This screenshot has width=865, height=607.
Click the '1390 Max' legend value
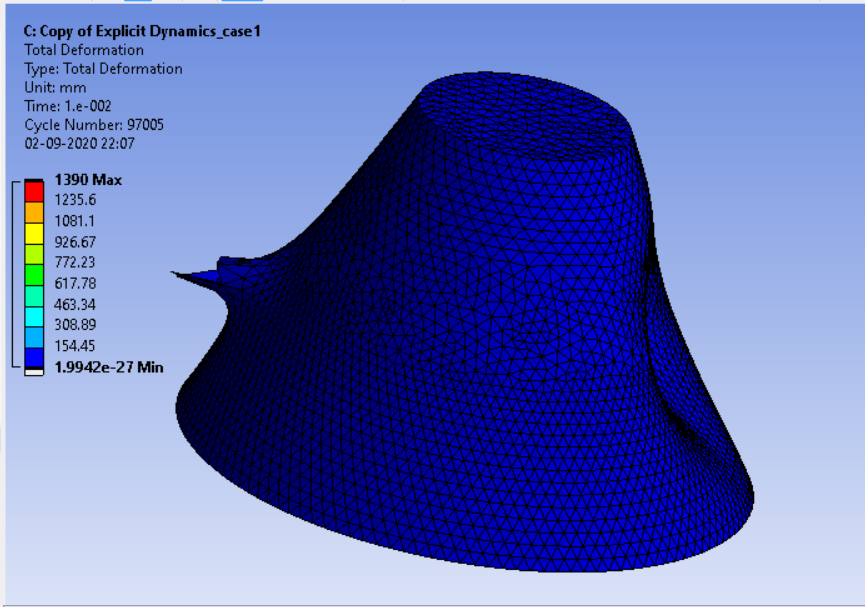coord(88,180)
